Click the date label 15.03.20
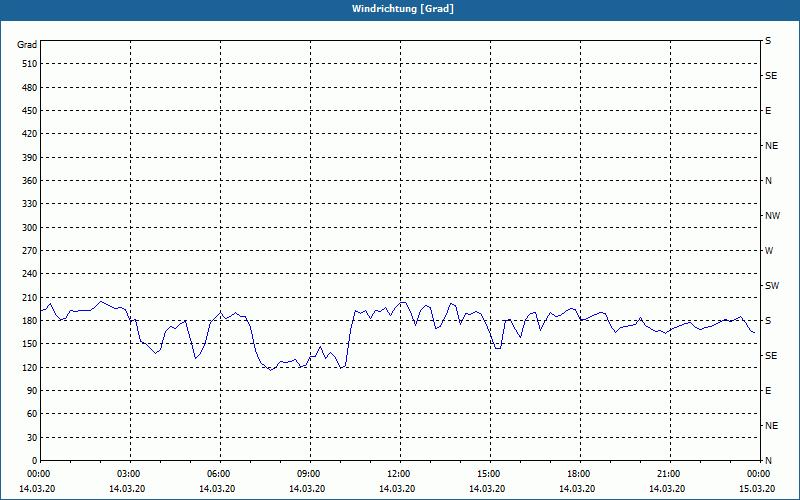The image size is (800, 500). tap(757, 489)
